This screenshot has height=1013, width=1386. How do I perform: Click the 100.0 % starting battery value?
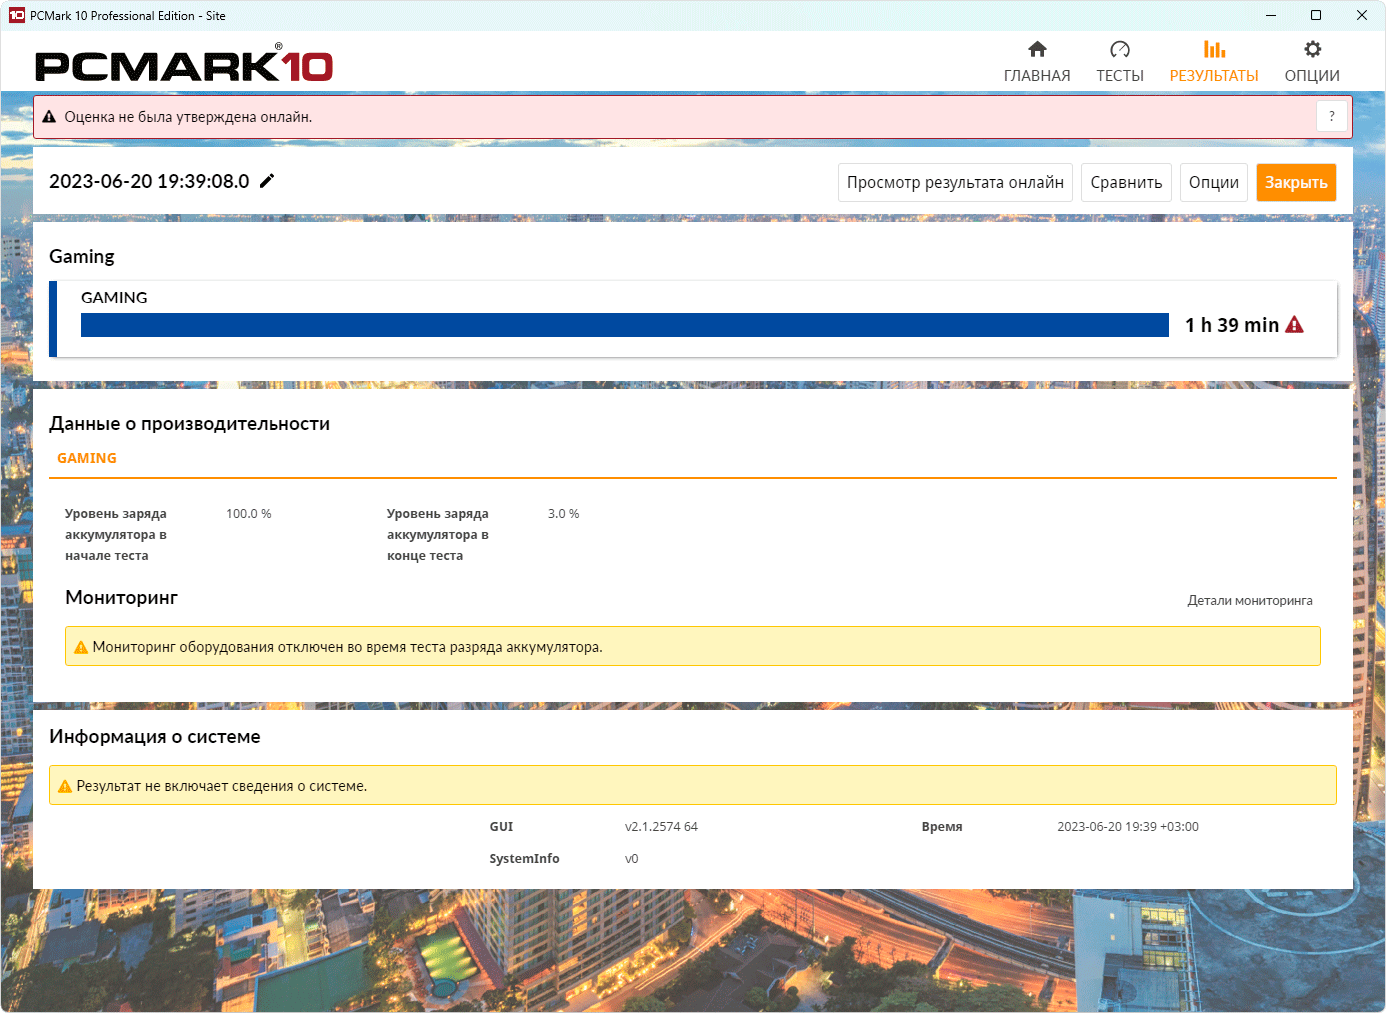(249, 514)
